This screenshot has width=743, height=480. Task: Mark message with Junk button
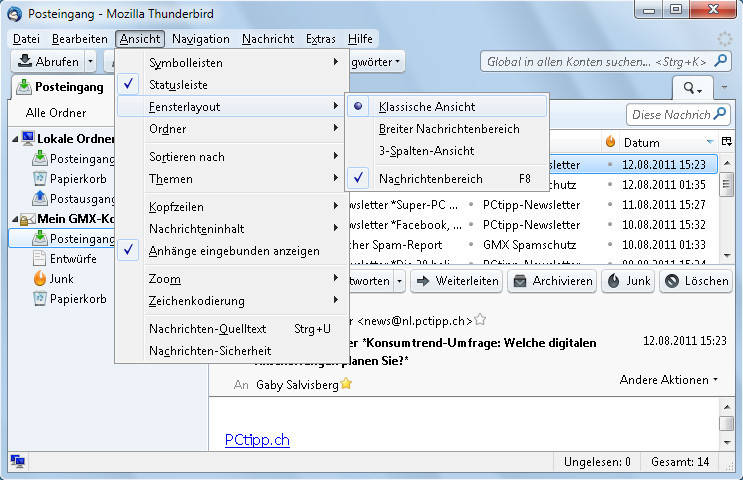click(628, 281)
